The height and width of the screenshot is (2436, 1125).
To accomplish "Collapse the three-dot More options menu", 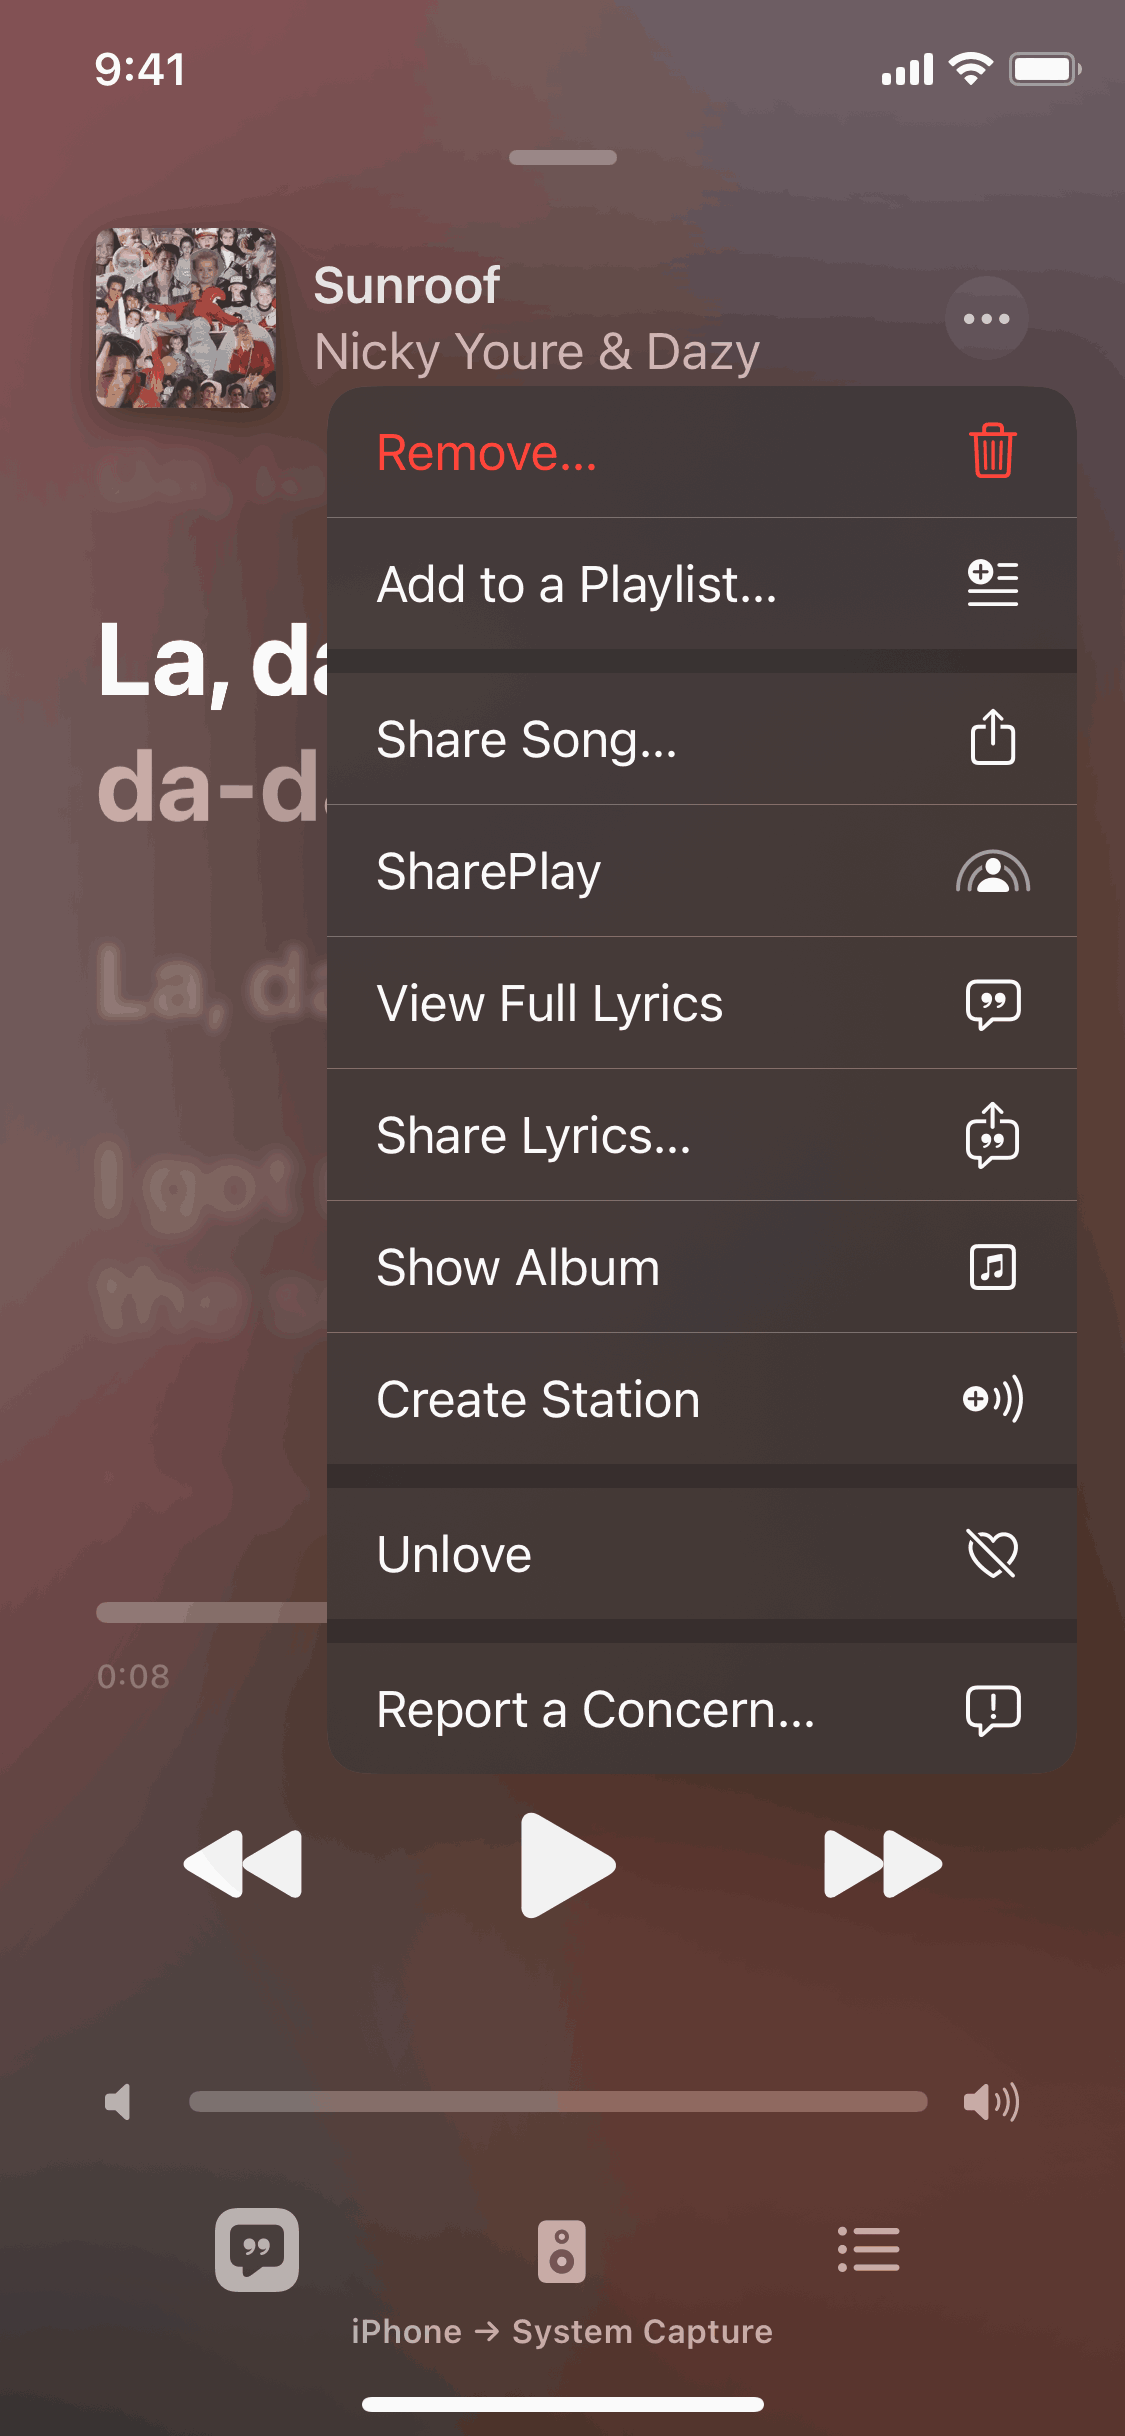I will pos(986,319).
